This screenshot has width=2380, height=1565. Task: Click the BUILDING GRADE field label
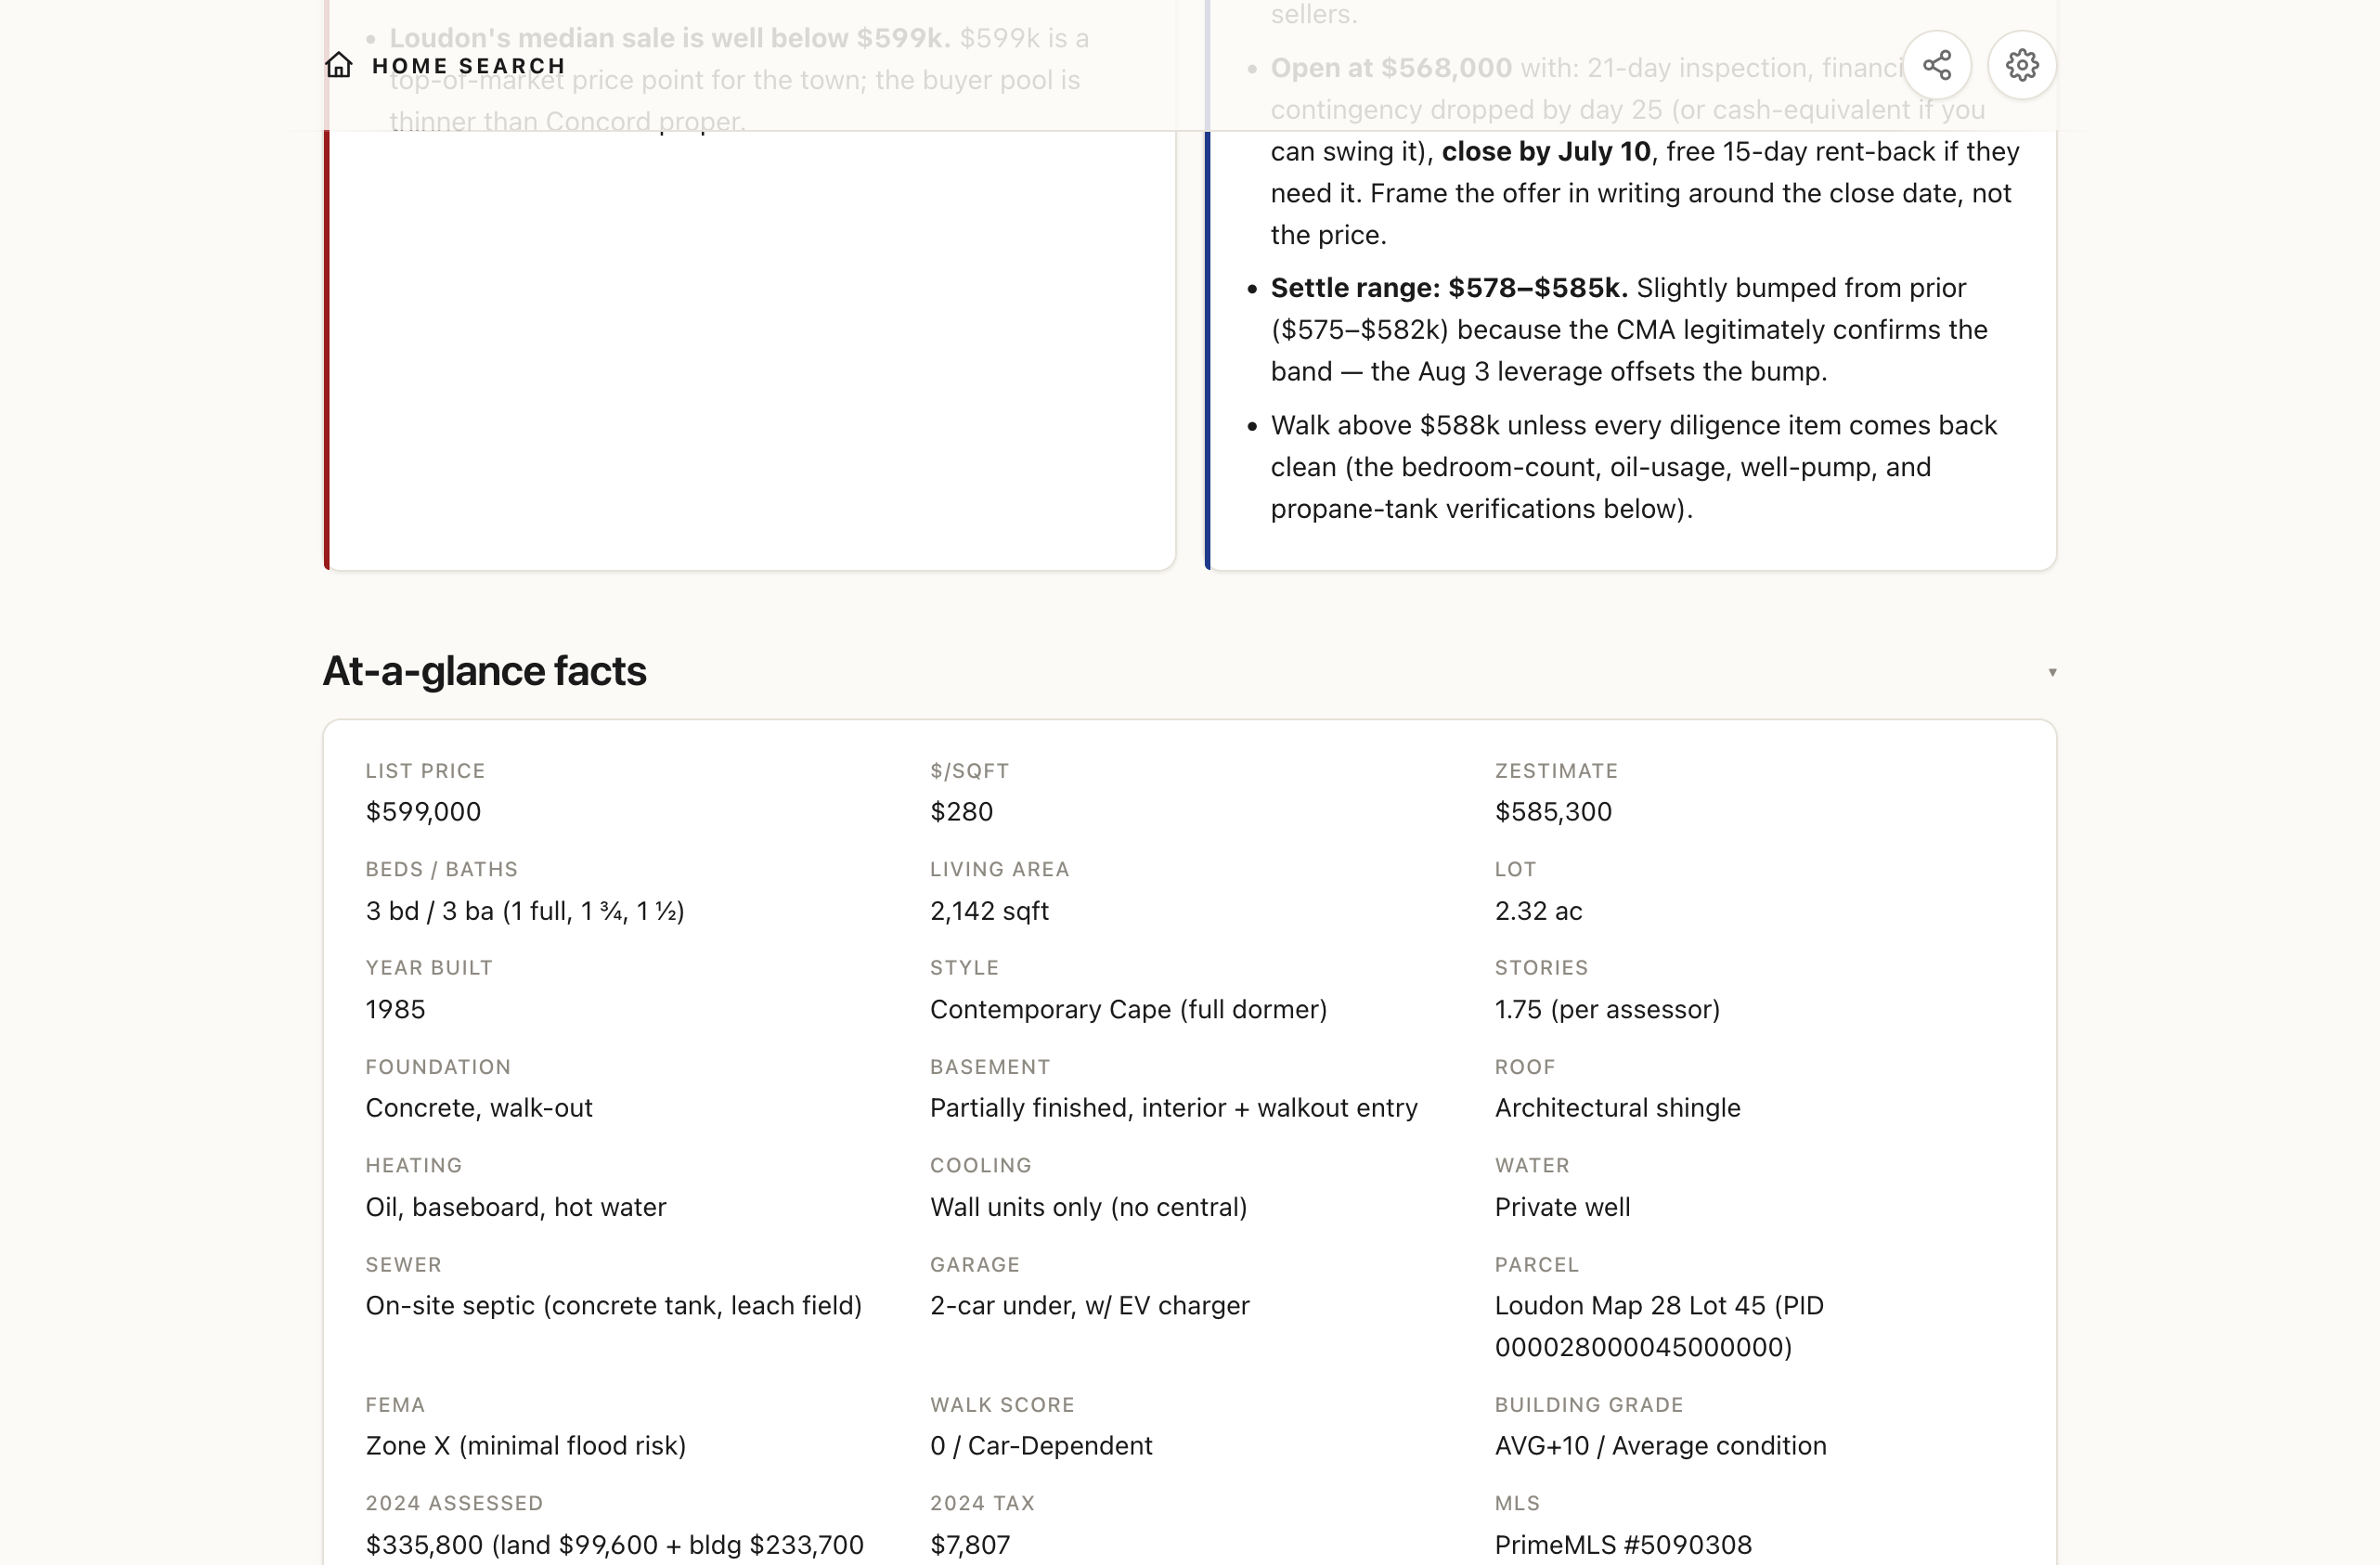click(x=1589, y=1404)
